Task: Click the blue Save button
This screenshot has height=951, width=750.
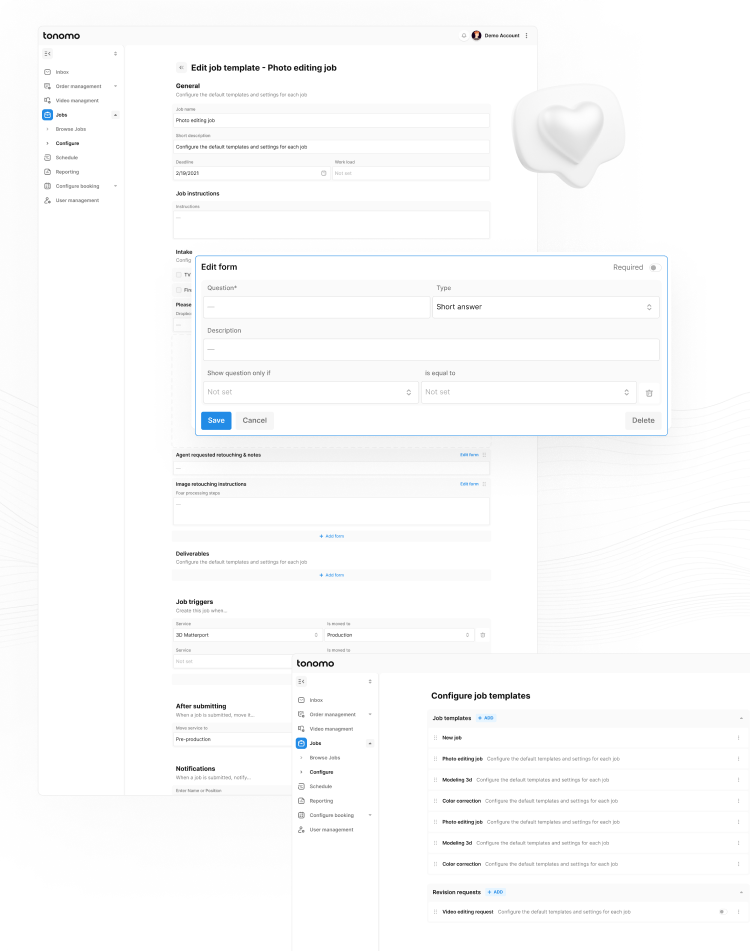Action: click(x=216, y=420)
